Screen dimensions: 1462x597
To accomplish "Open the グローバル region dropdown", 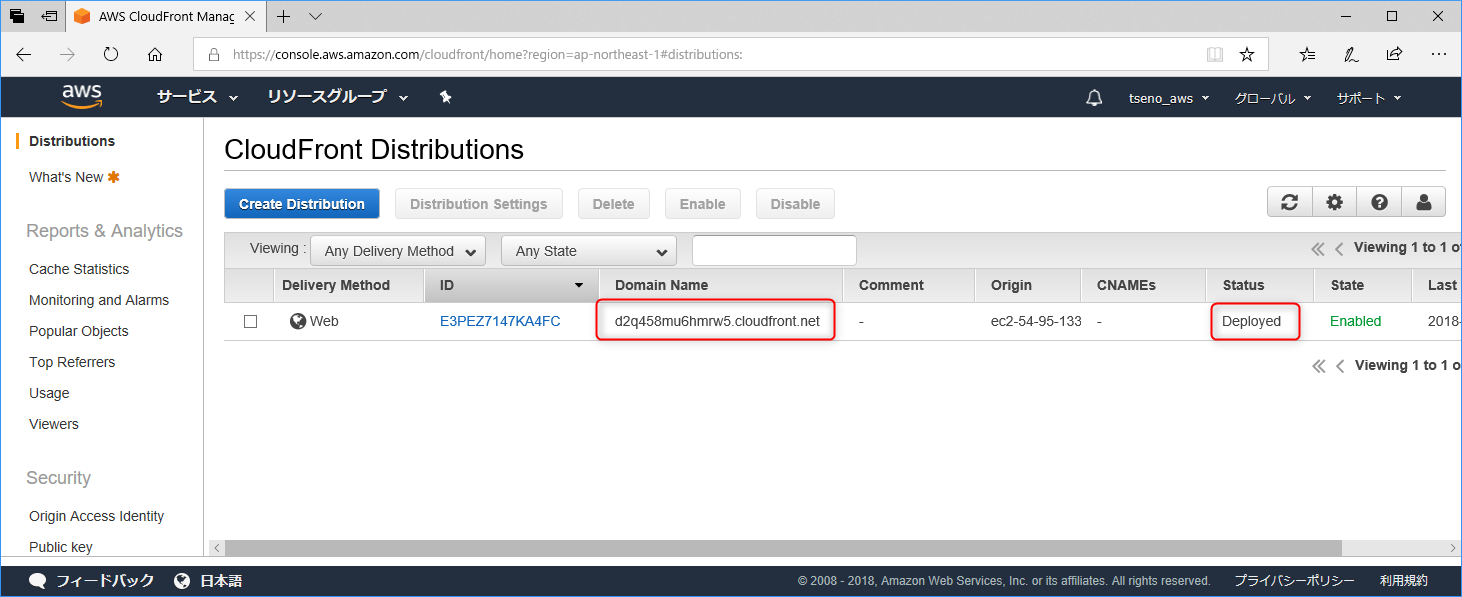I will pyautogui.click(x=1273, y=98).
